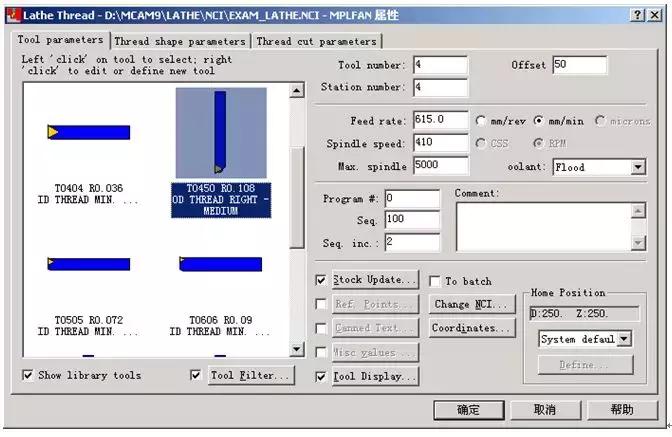Click the home position D:250 Z:250 field
Image resolution: width=672 pixels, height=437 pixels.
pos(585,314)
